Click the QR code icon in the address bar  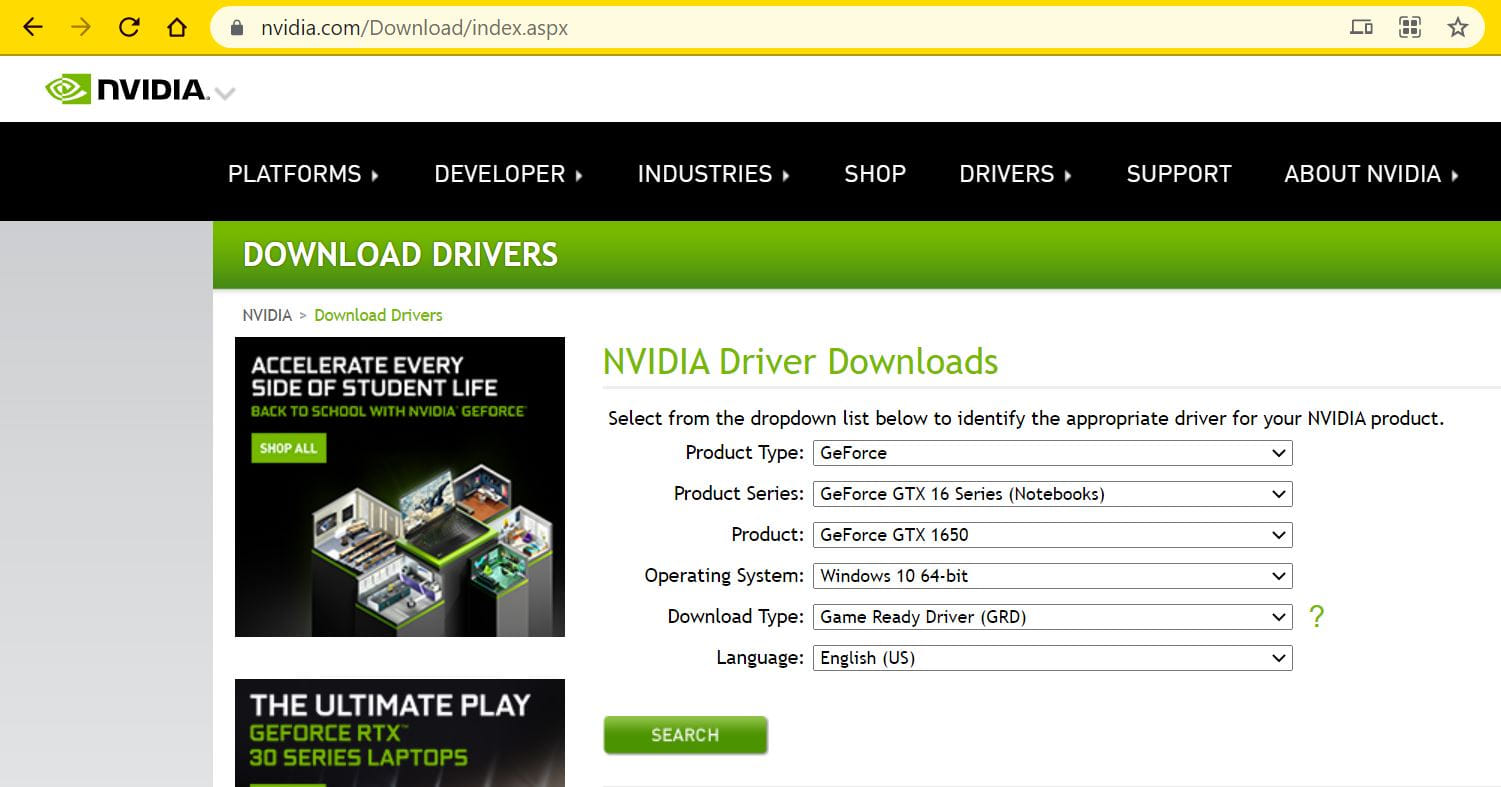(1410, 27)
